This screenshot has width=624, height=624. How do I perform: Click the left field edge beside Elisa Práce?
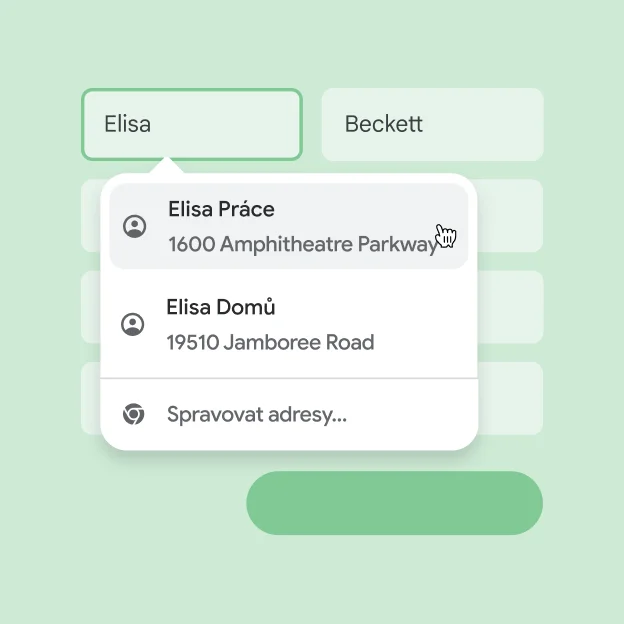(90, 215)
